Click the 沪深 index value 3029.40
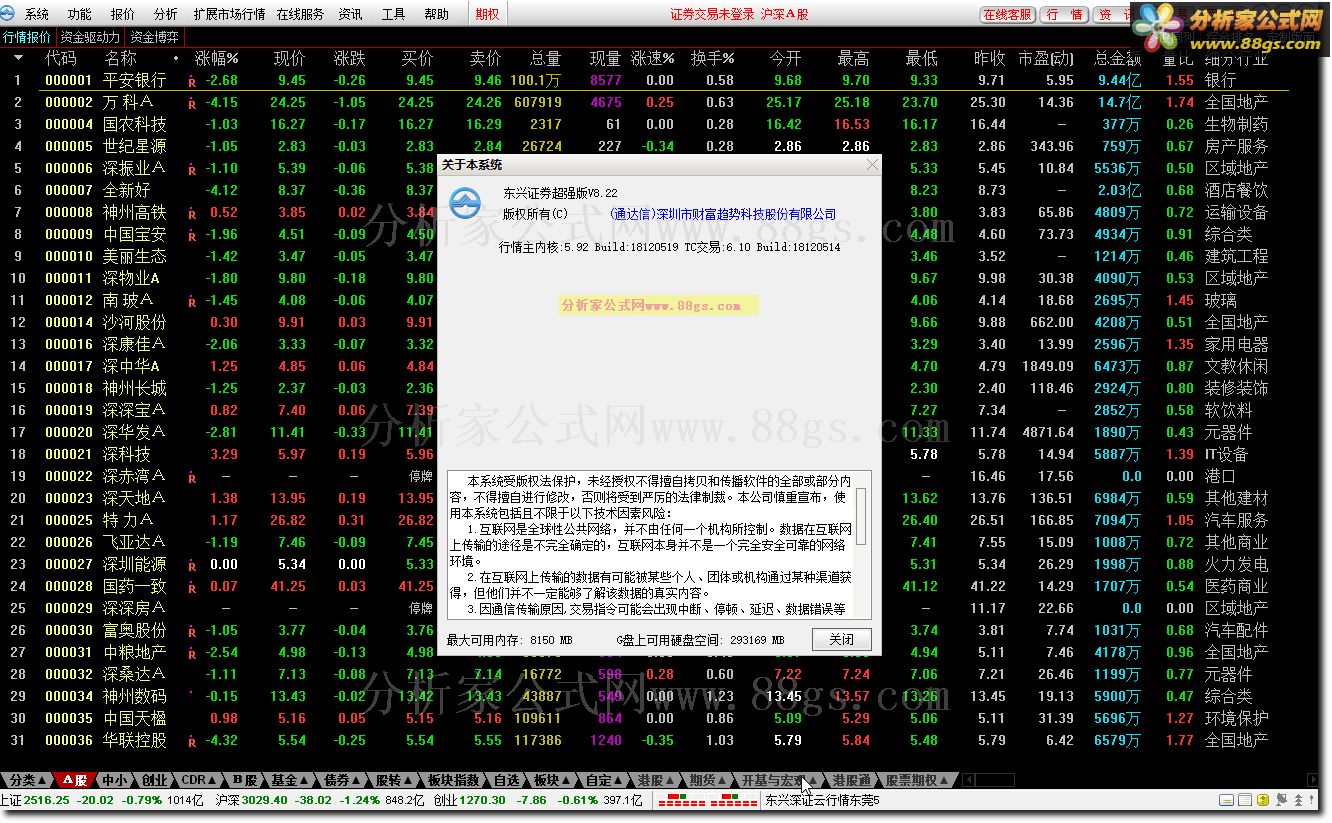Viewport: 1332px width, 823px height. 265,800
